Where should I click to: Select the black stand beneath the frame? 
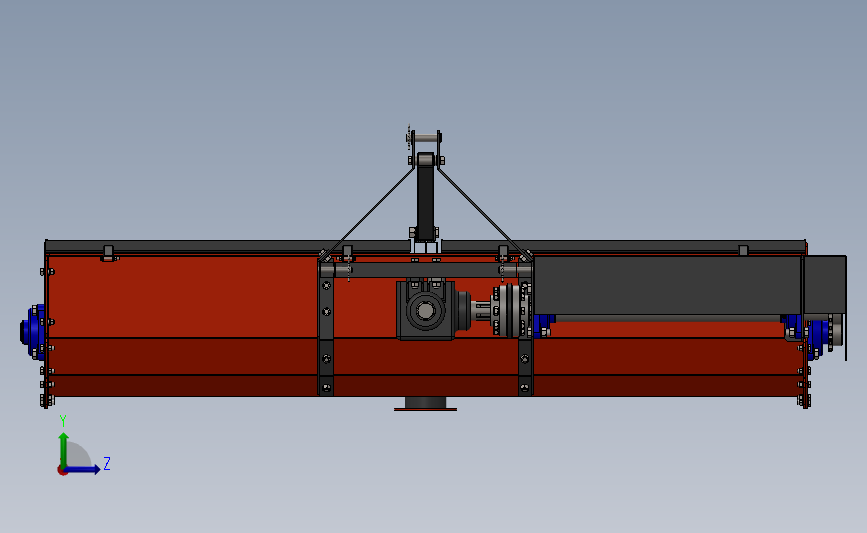[x=425, y=404]
